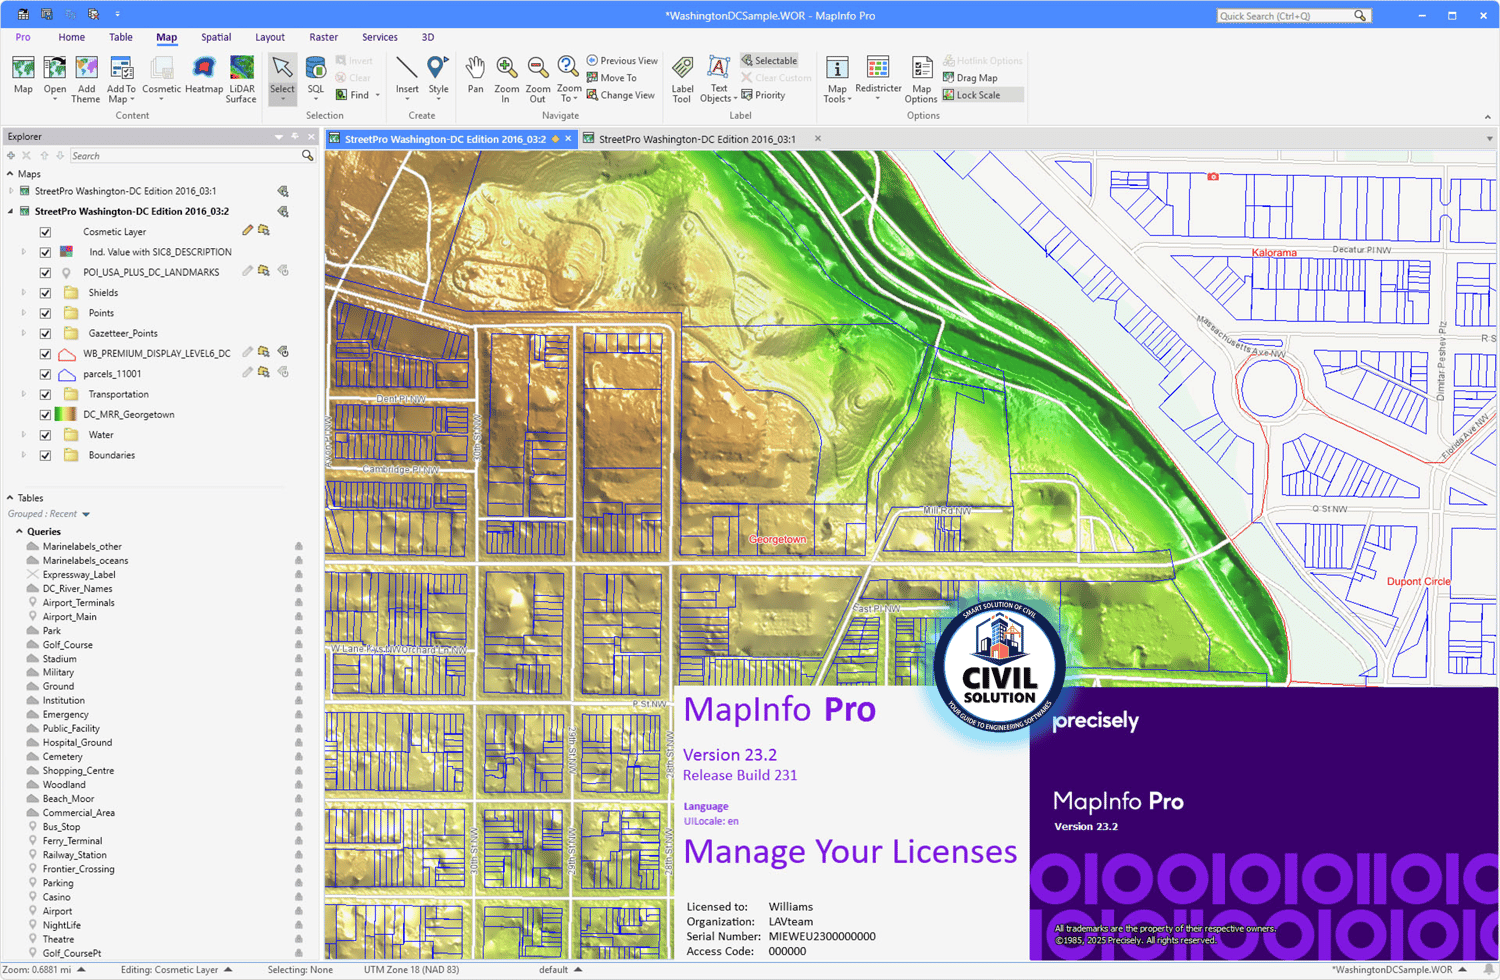Collapse the Tables section
1500x980 pixels.
pos(10,498)
